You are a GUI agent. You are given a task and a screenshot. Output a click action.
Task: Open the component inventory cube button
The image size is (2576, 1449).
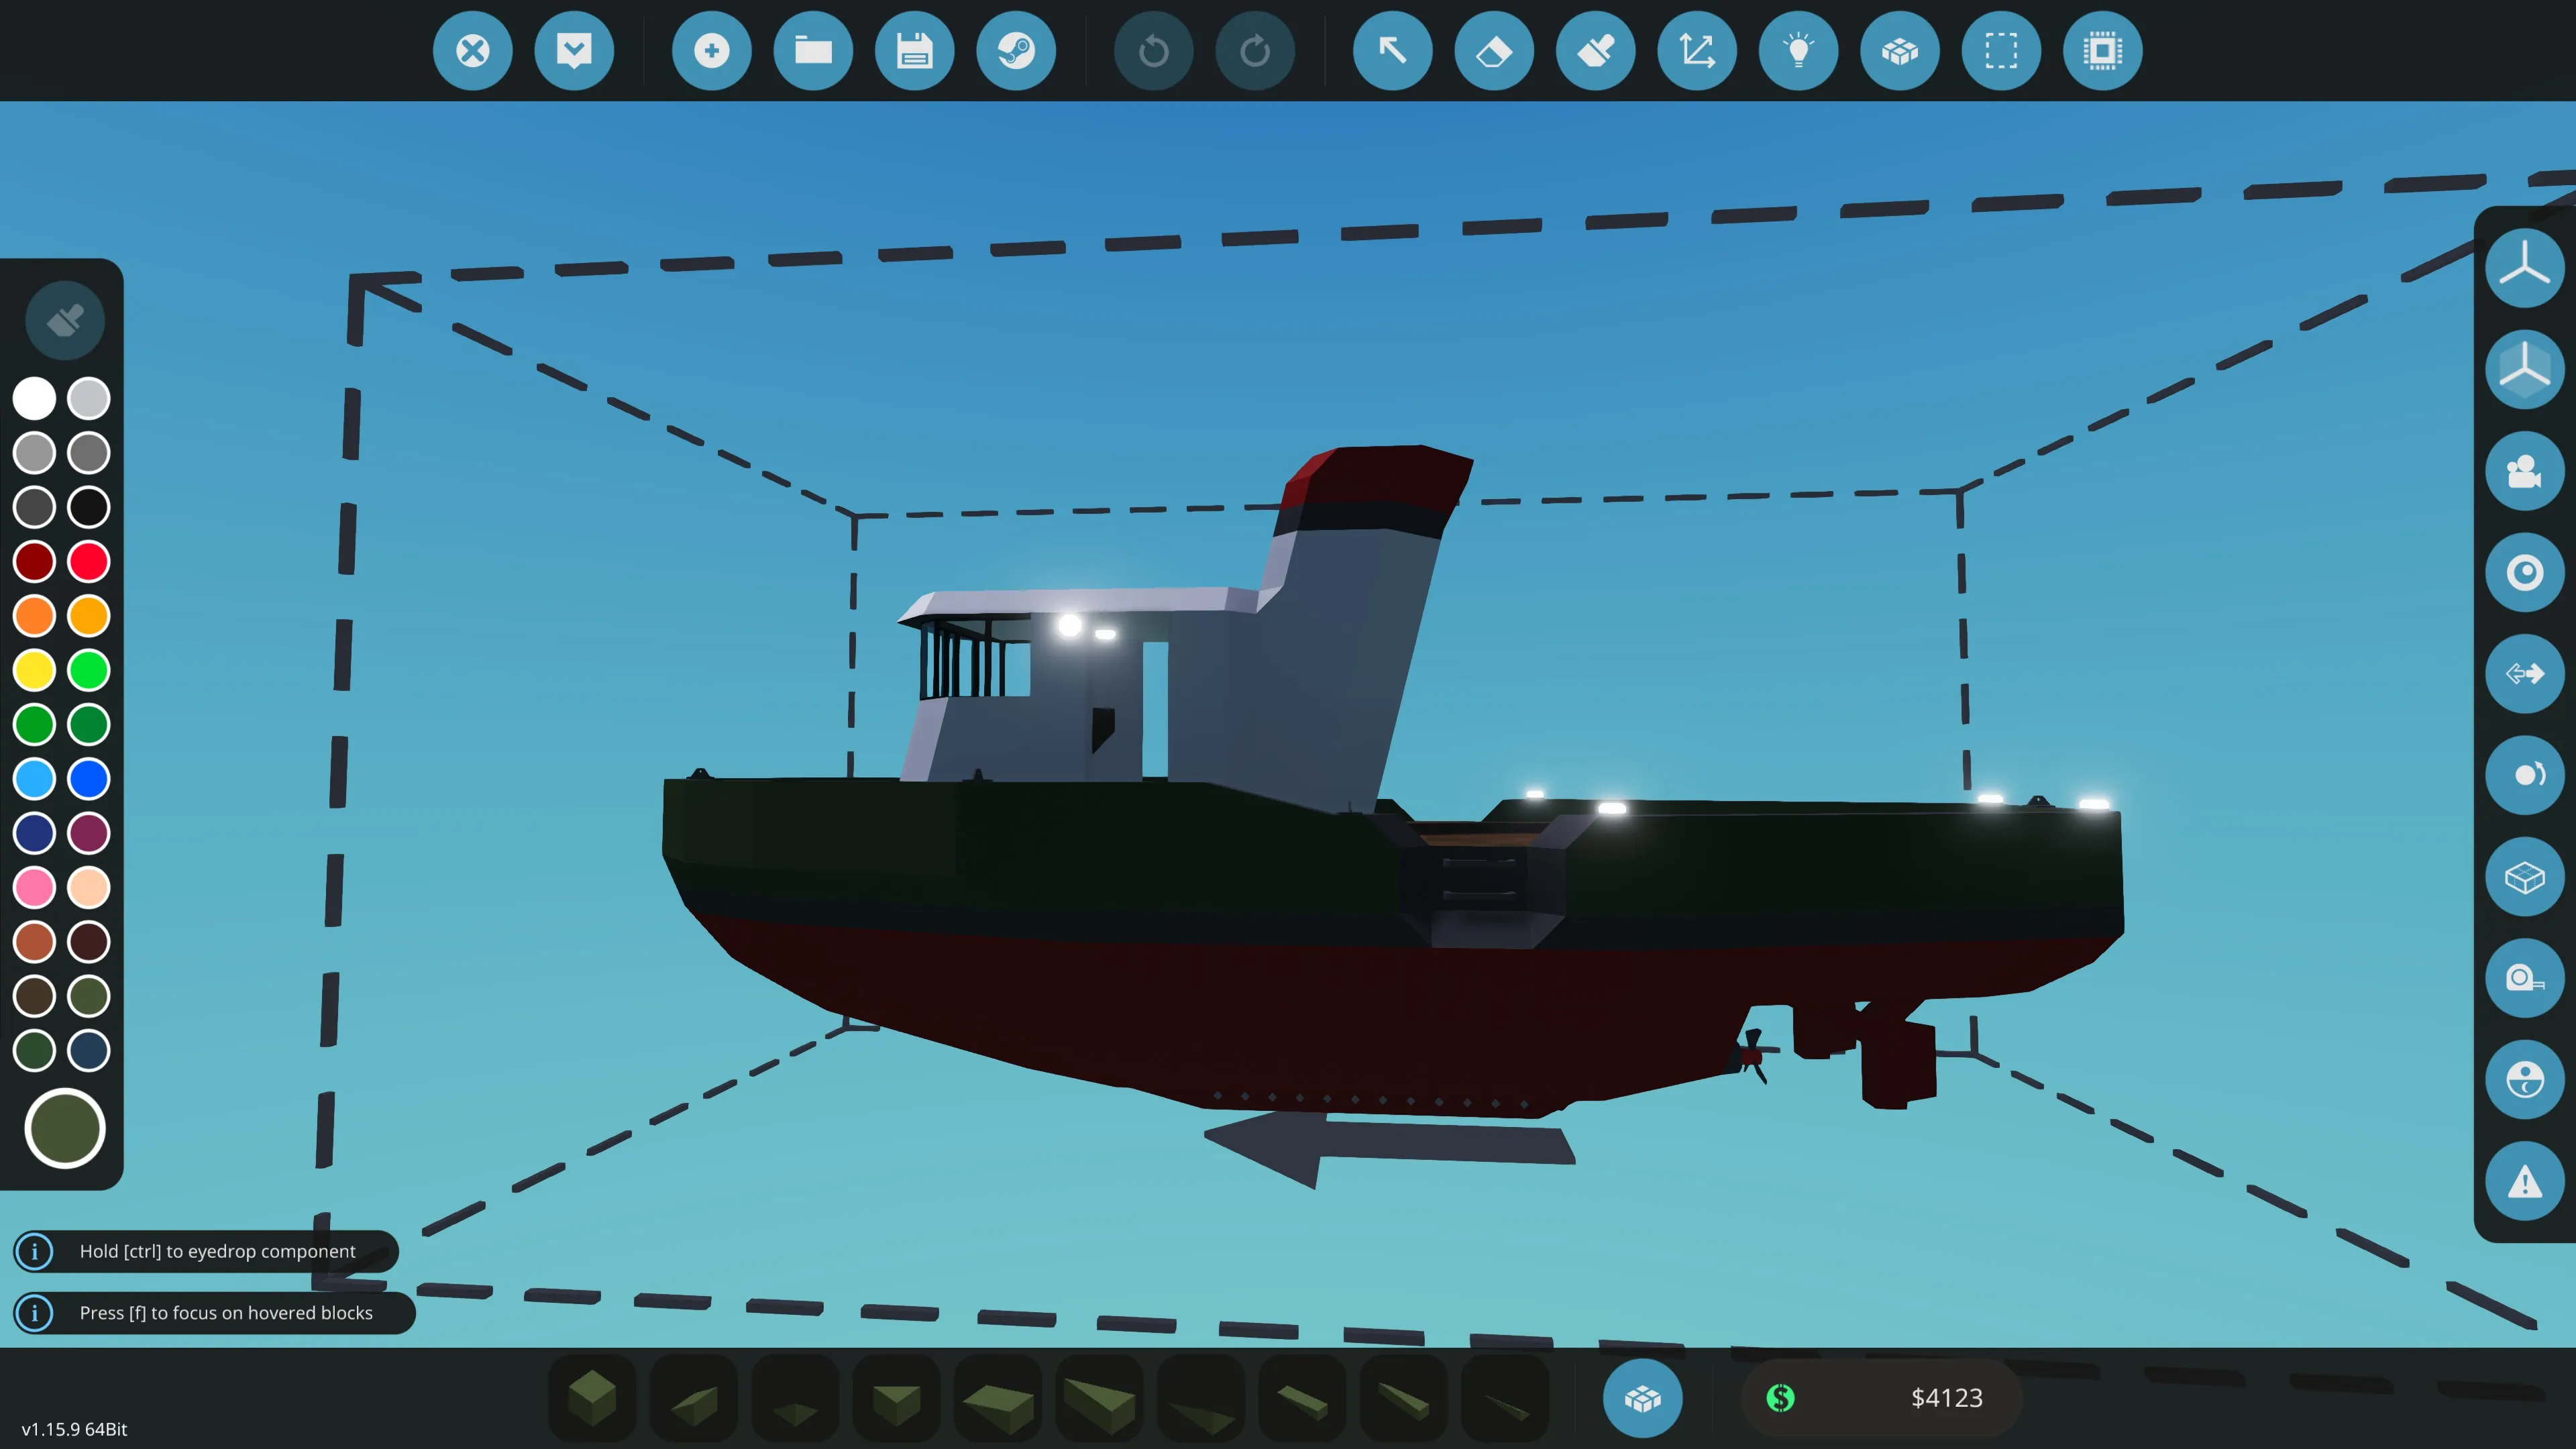pyautogui.click(x=1642, y=1397)
